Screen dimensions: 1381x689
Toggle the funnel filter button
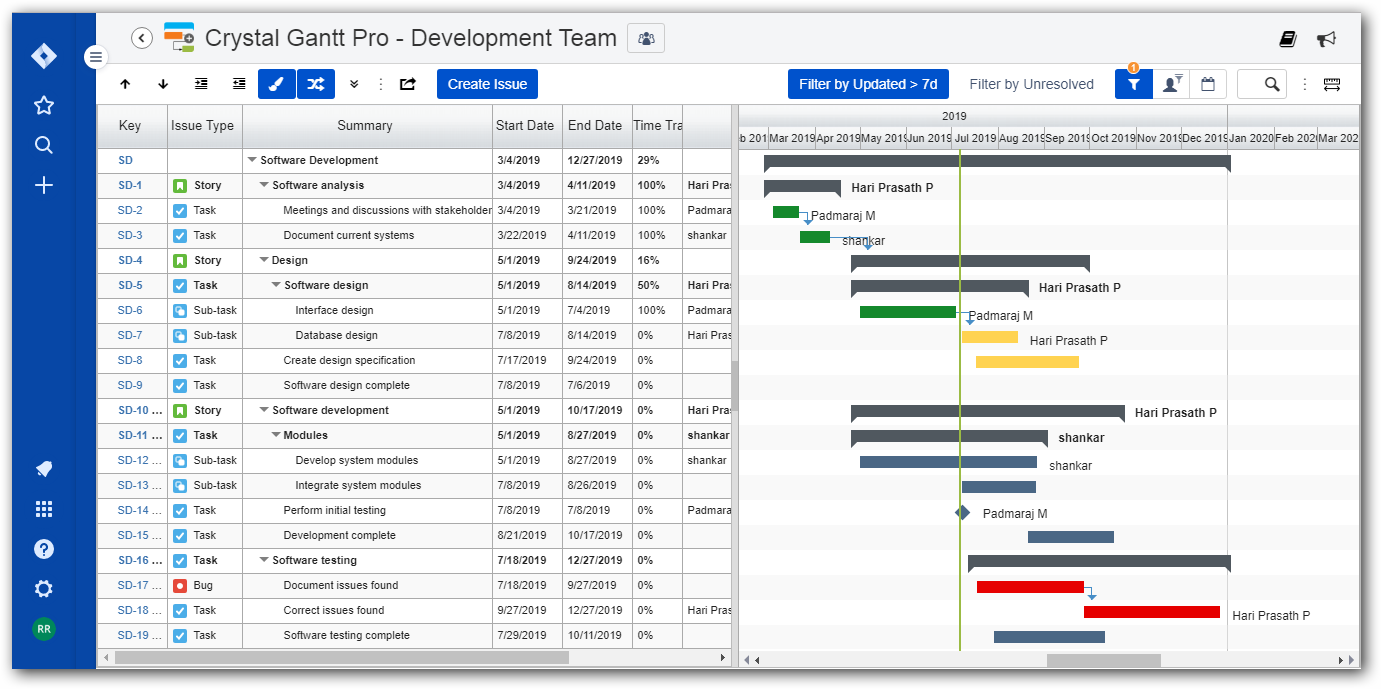coord(1134,84)
